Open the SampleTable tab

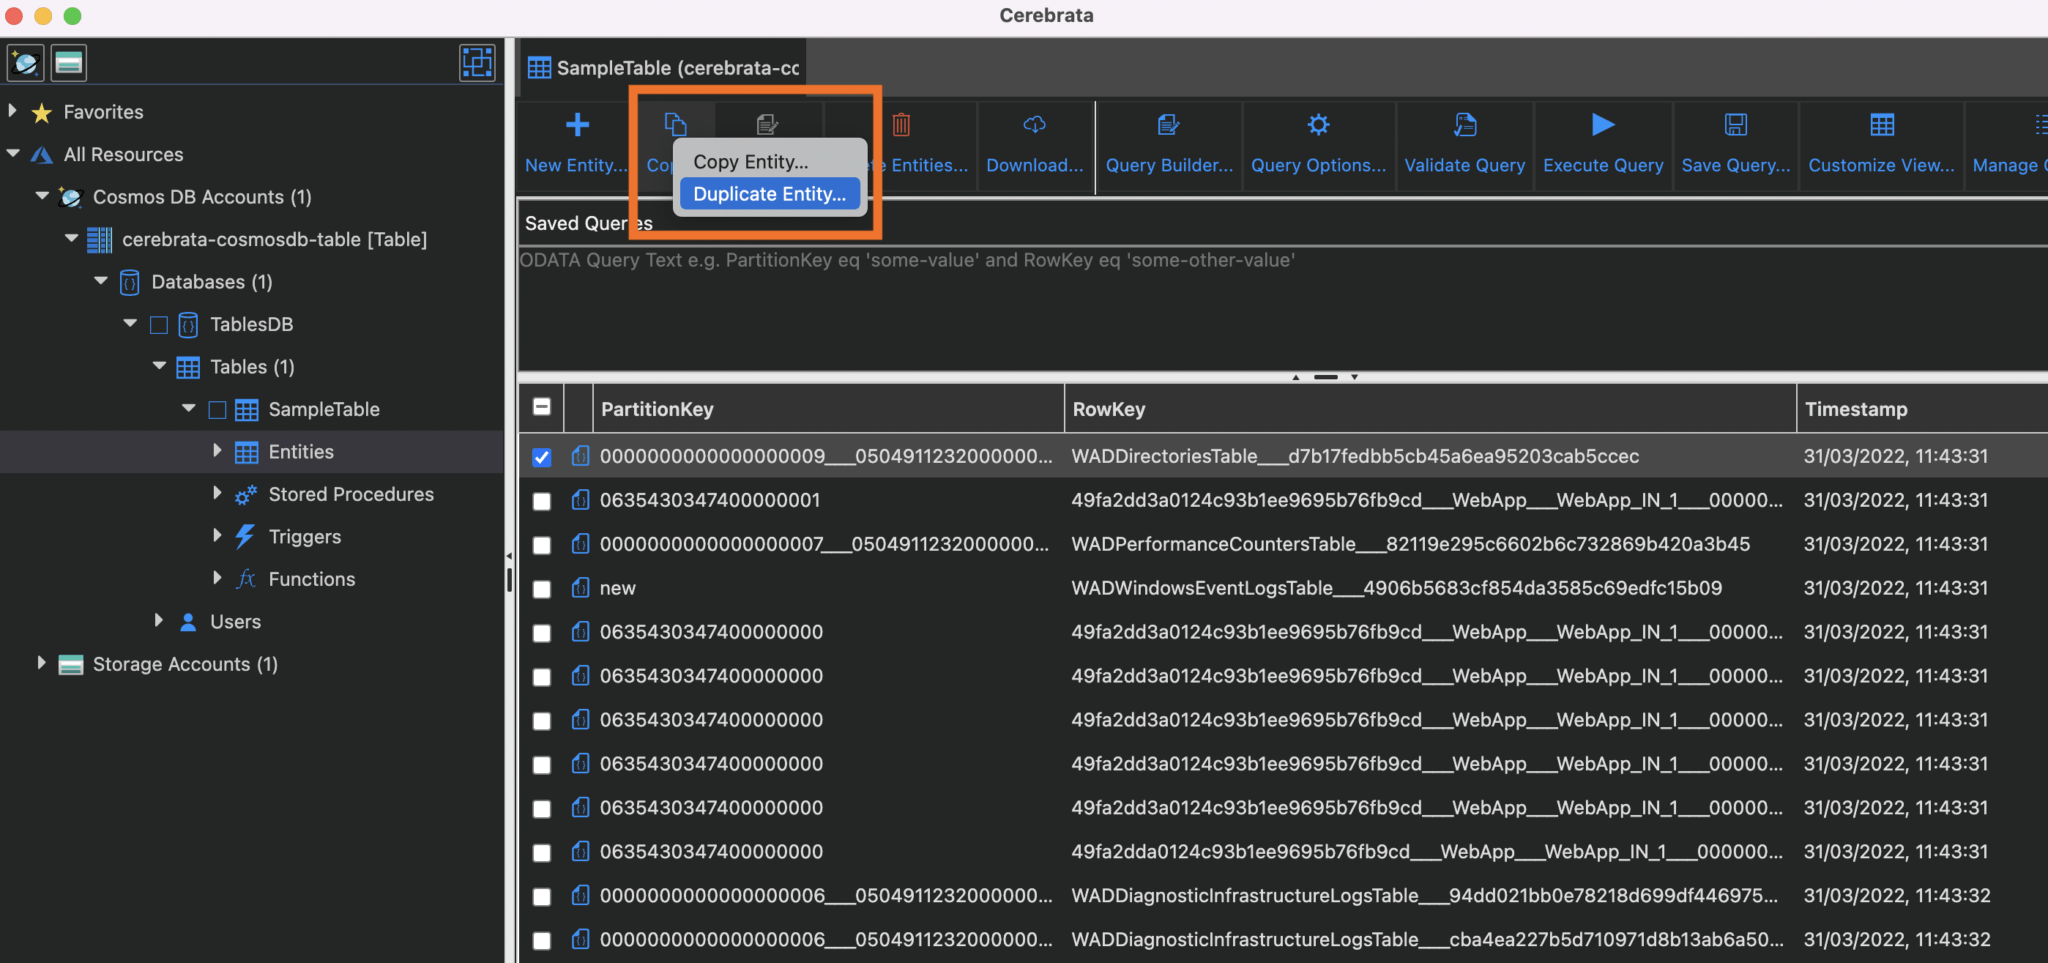coord(663,67)
